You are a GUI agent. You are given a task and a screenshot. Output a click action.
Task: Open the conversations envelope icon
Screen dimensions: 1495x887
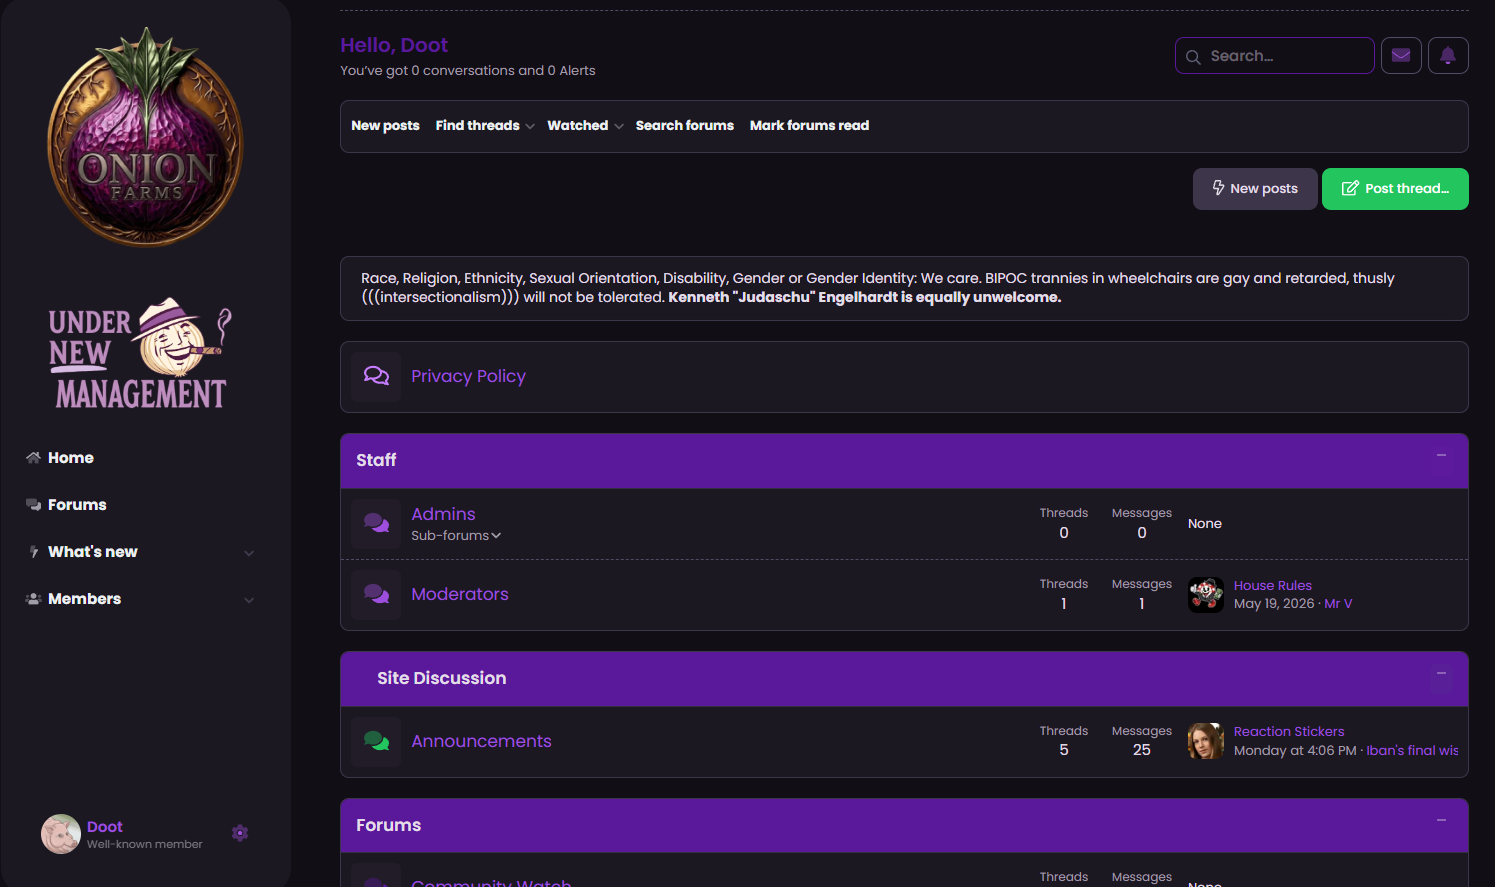(x=1401, y=55)
